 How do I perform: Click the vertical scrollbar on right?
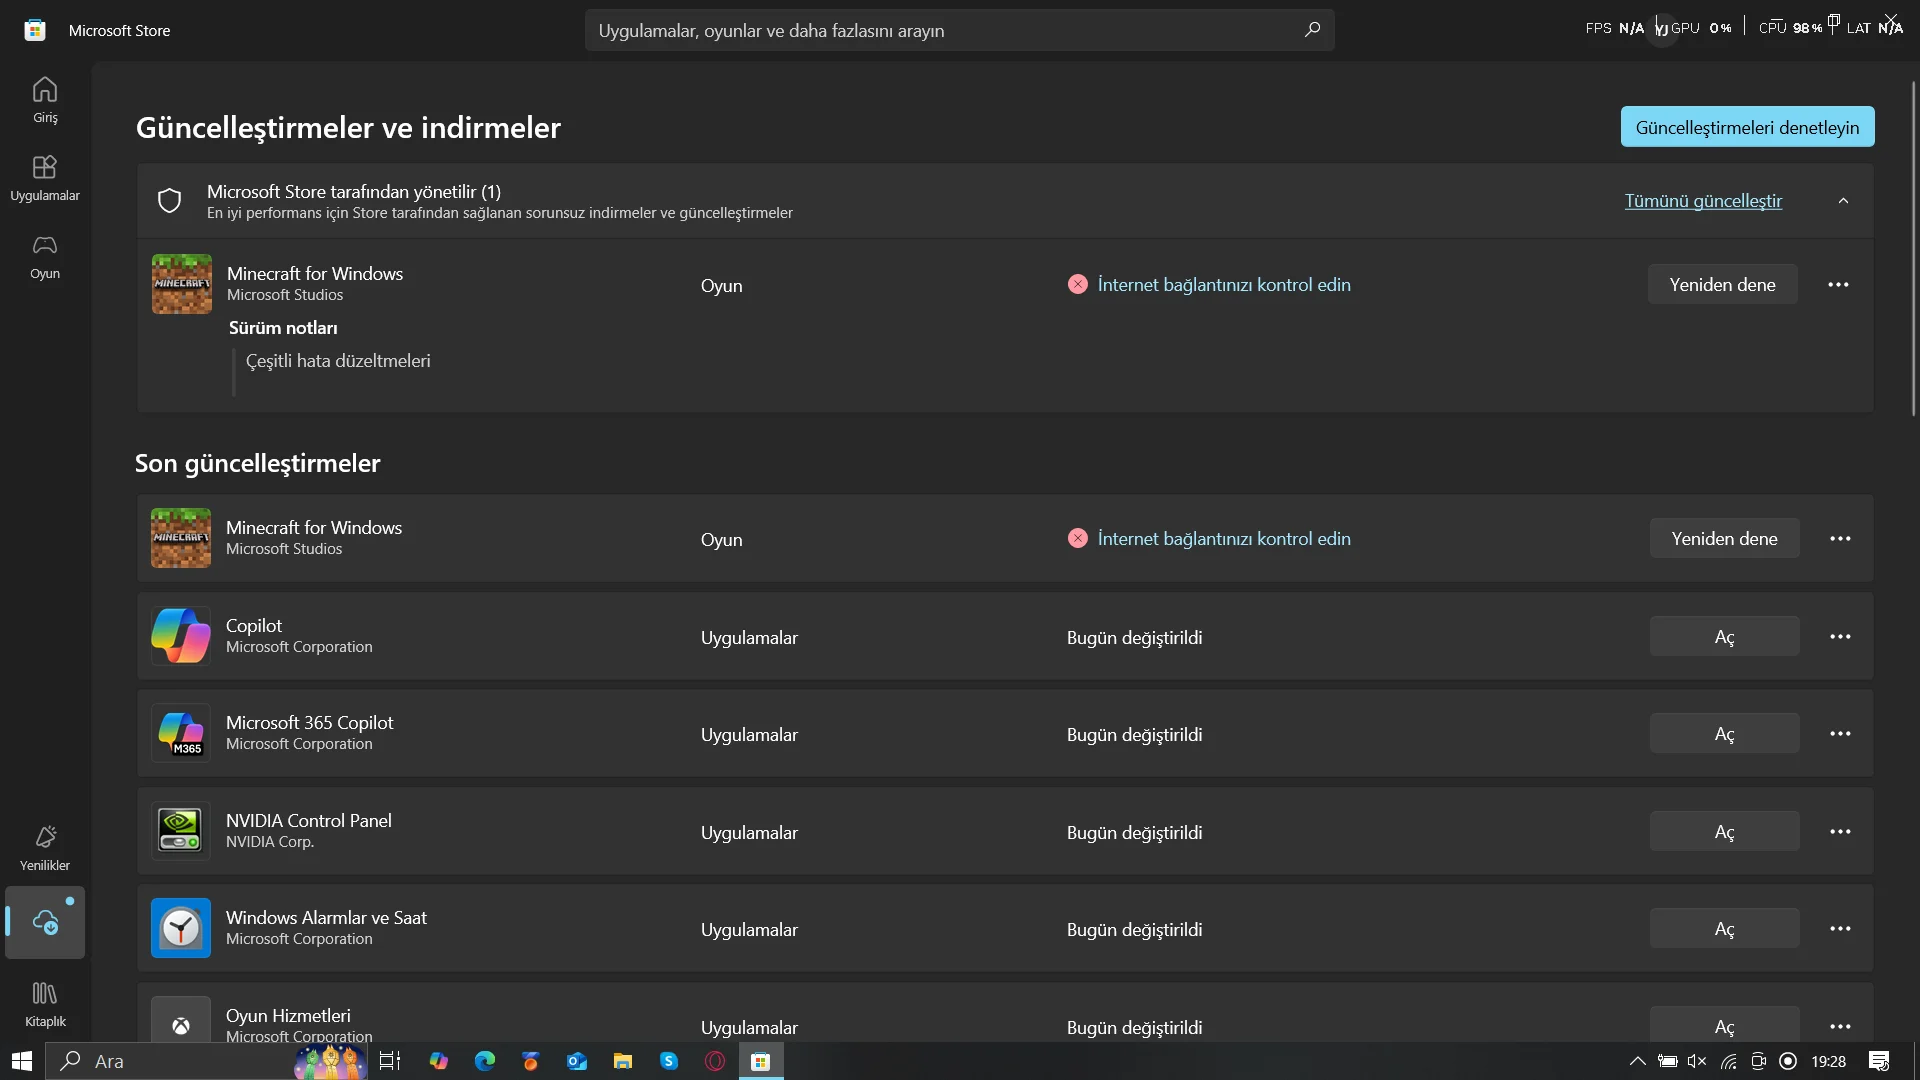pyautogui.click(x=1913, y=250)
